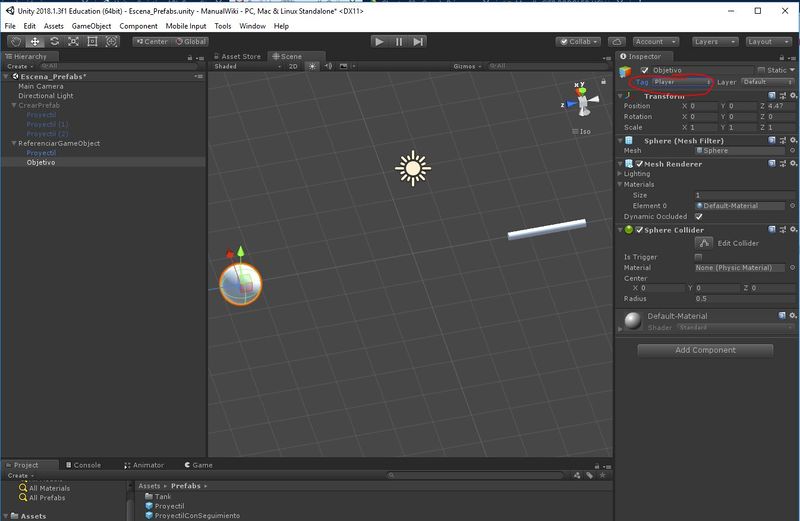This screenshot has height=521, width=800.
Task: Open the Window menu
Action: [x=253, y=26]
